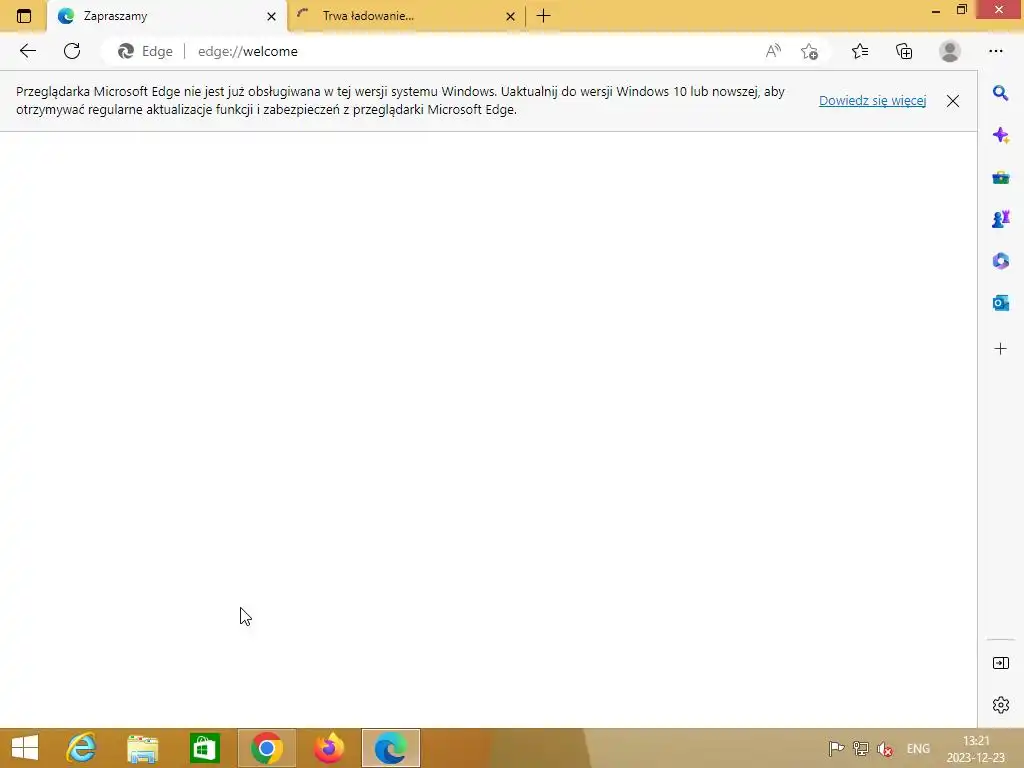Customize sidebar with plus icon
The width and height of the screenshot is (1024, 768).
pyautogui.click(x=1000, y=349)
